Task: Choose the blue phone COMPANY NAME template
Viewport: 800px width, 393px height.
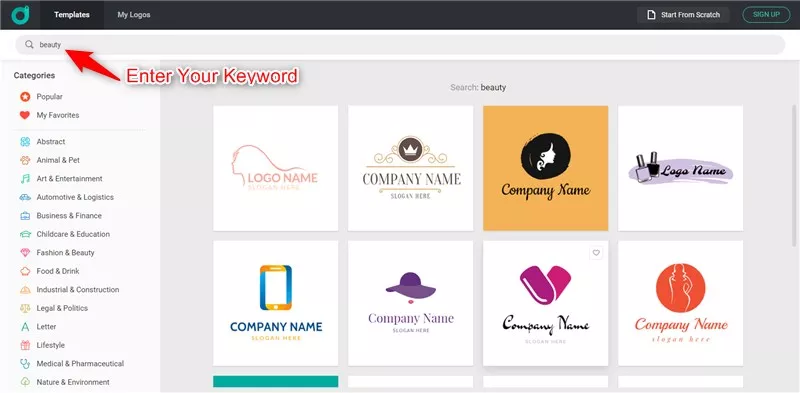Action: (276, 303)
